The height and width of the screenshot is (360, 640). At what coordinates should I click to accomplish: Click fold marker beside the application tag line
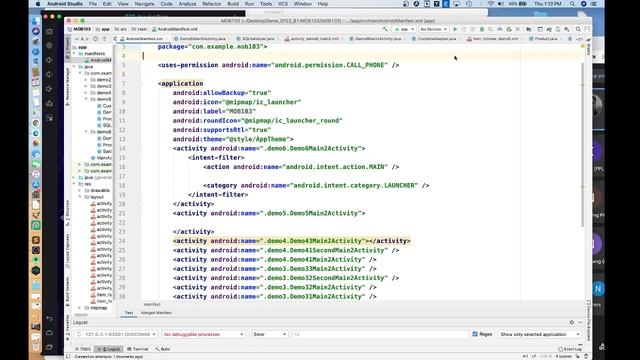pos(140,84)
